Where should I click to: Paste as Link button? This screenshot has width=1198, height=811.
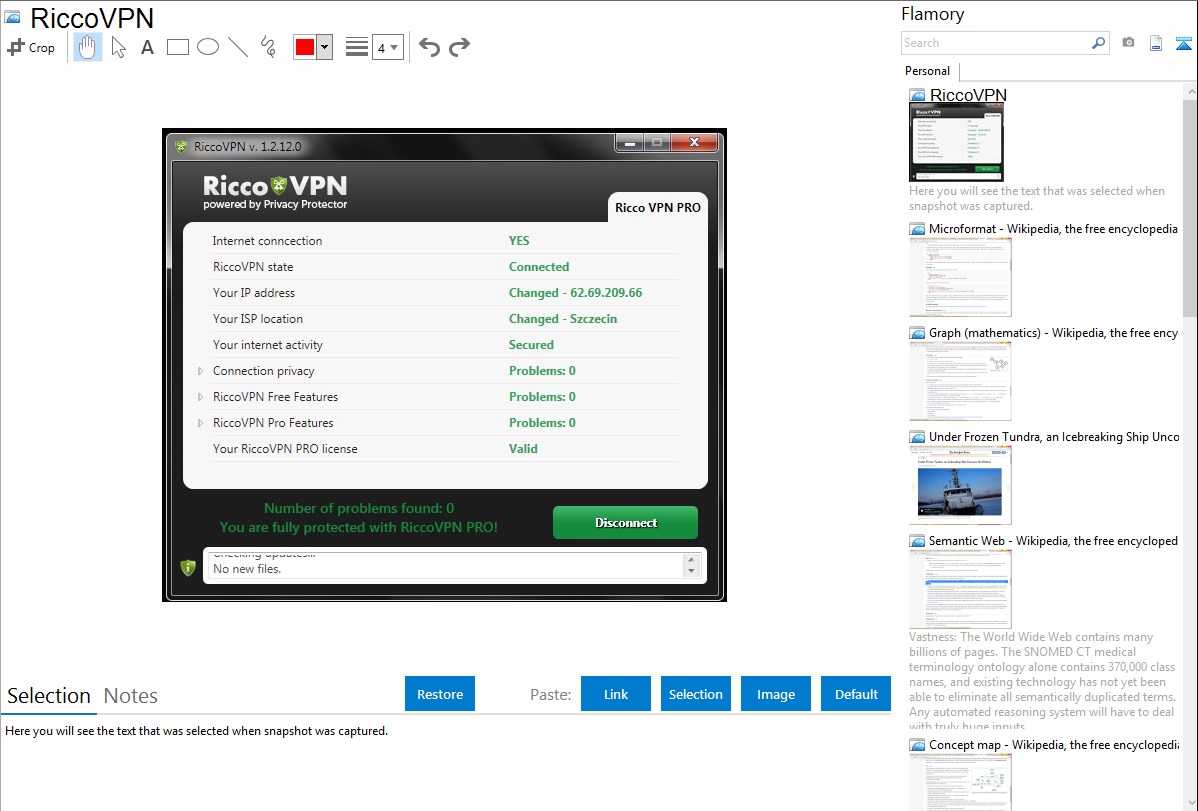[x=616, y=694]
